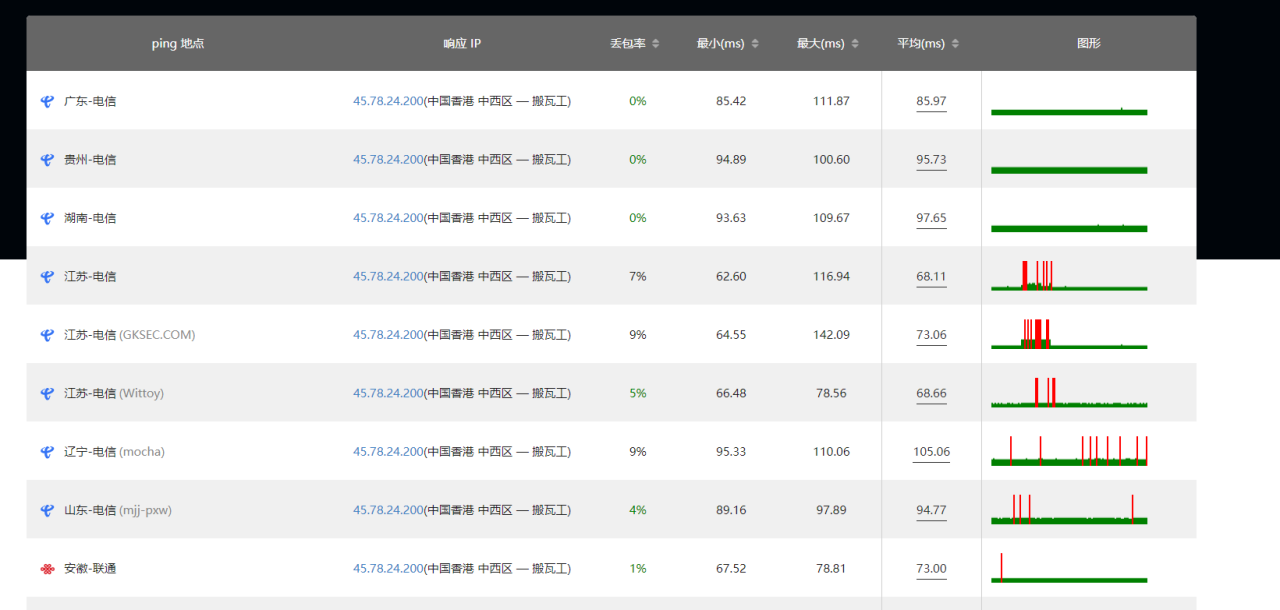
Task: Click the China Telecom icon beside 贵州-电信
Action: (x=47, y=160)
